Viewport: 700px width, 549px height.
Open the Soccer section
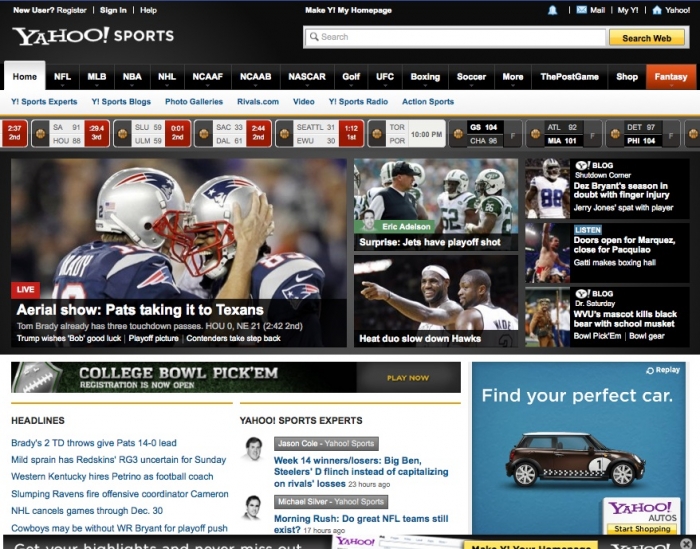(x=471, y=77)
